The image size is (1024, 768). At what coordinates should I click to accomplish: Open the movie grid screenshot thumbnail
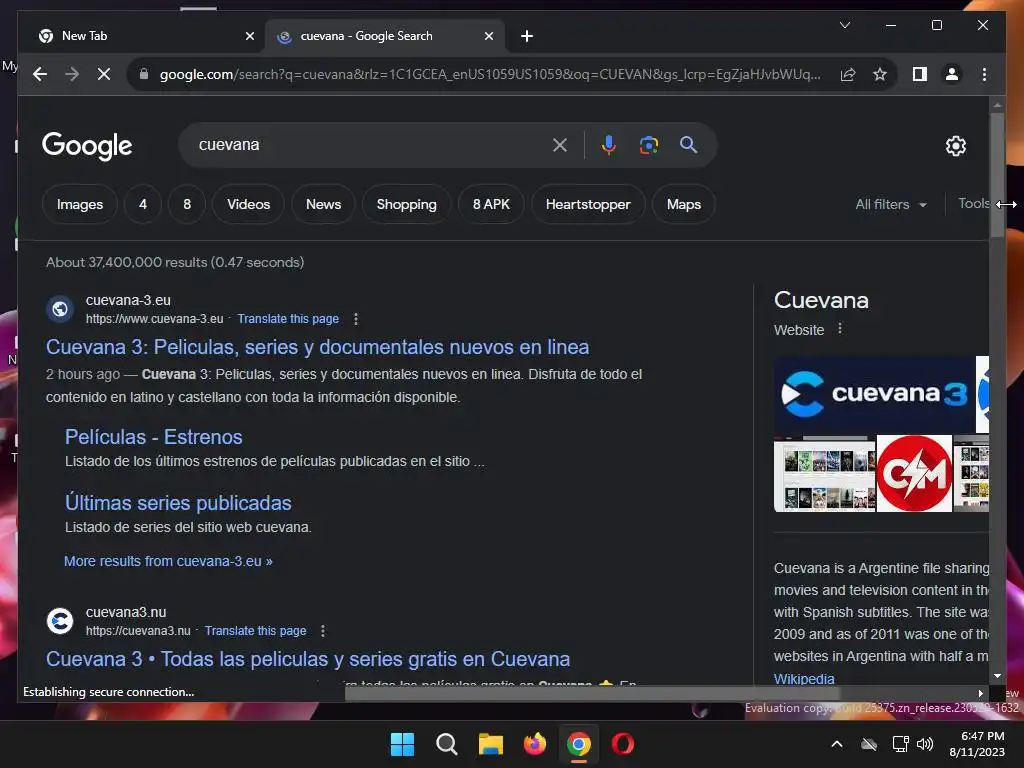pos(824,473)
